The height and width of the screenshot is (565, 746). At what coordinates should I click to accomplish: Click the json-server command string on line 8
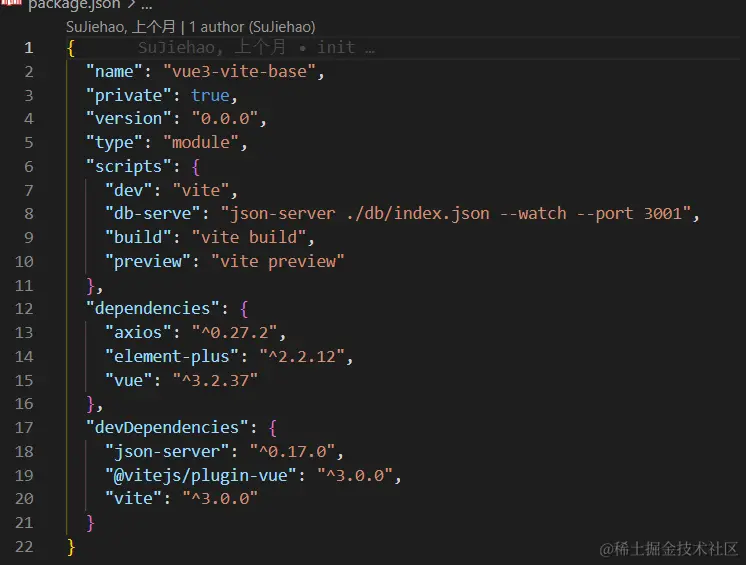tap(456, 214)
